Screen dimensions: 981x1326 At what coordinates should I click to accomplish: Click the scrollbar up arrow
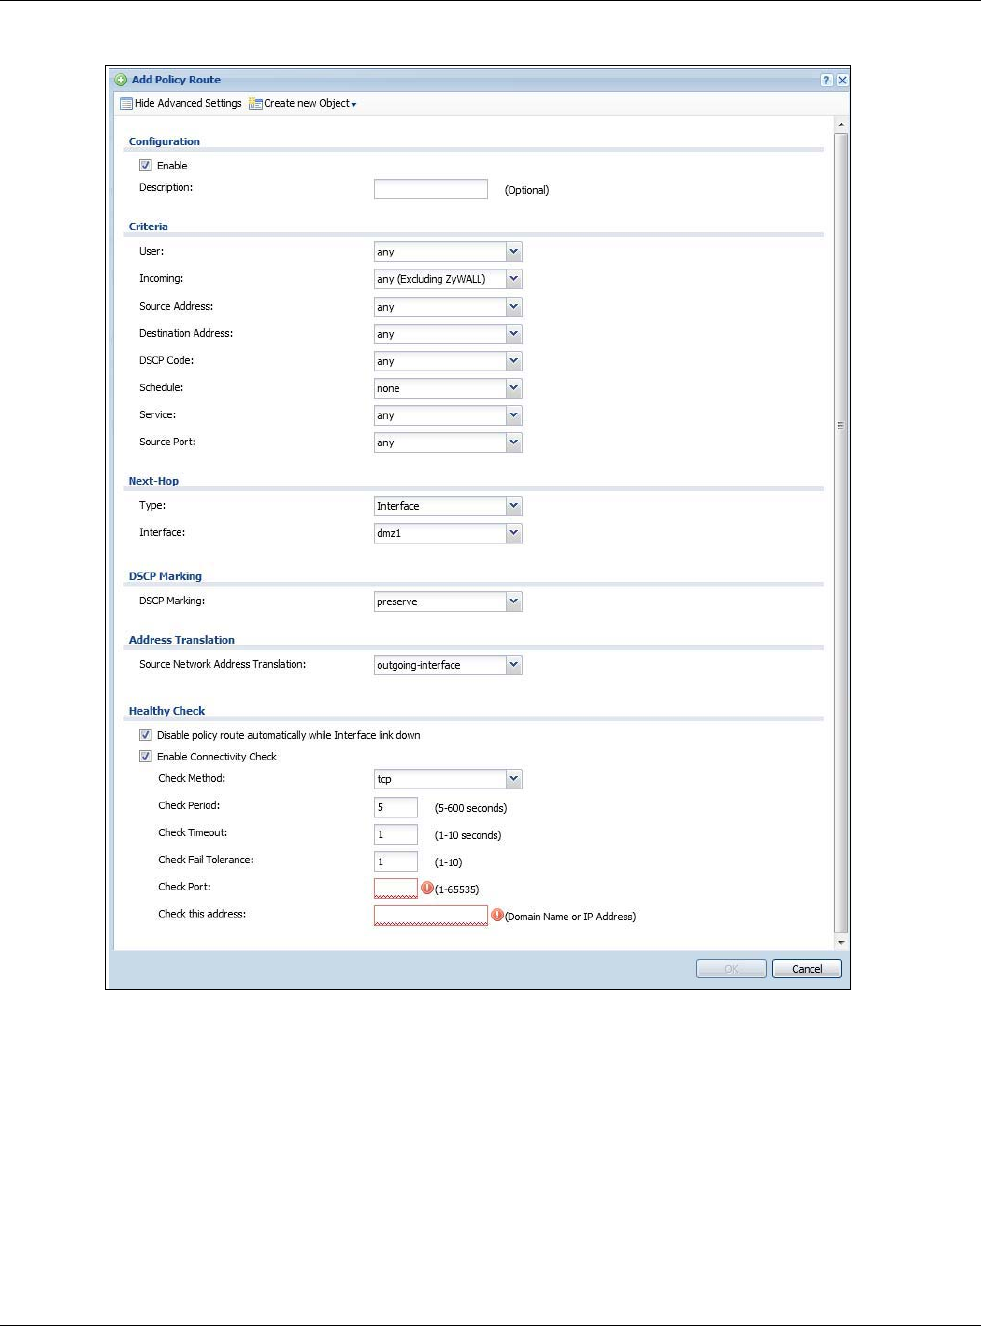(x=841, y=125)
